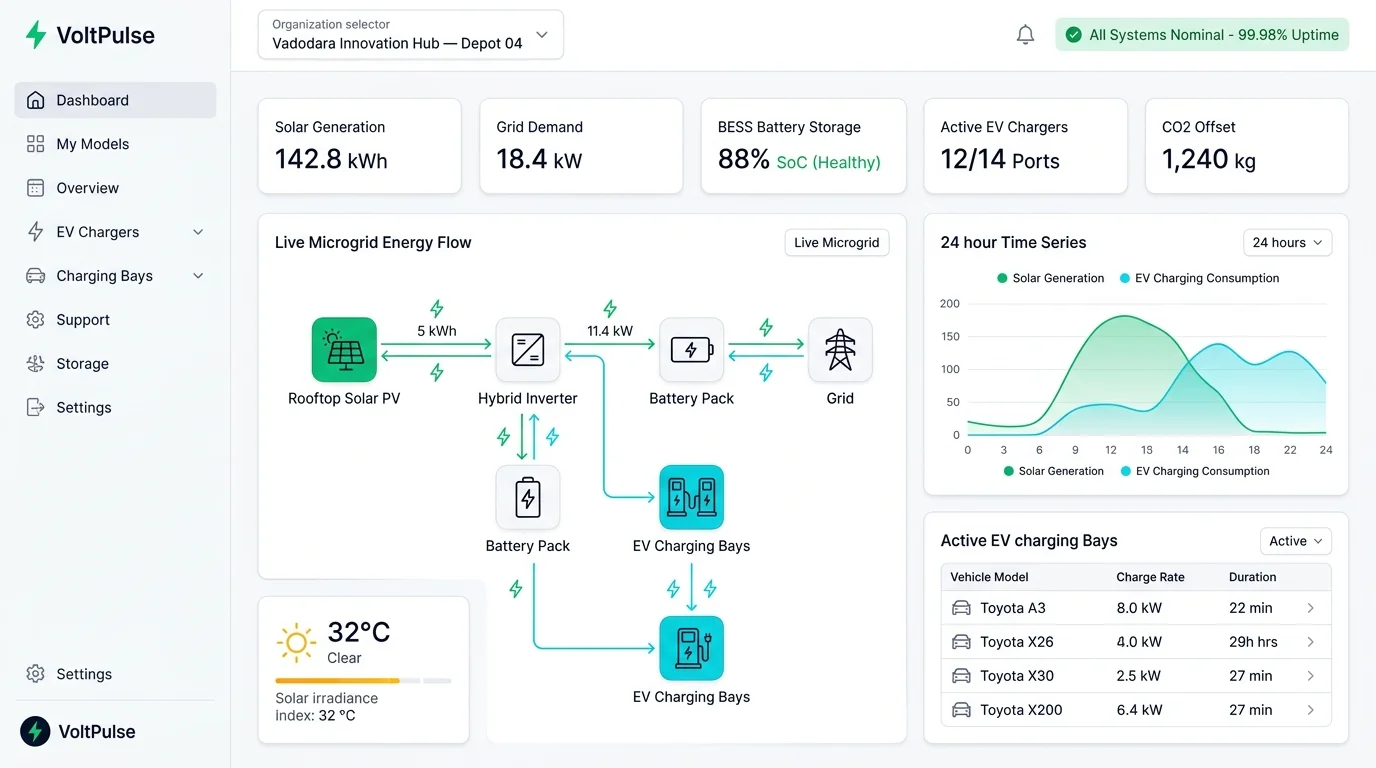Expand Toyota X200 row chevron
Image resolution: width=1376 pixels, height=768 pixels.
(1311, 710)
